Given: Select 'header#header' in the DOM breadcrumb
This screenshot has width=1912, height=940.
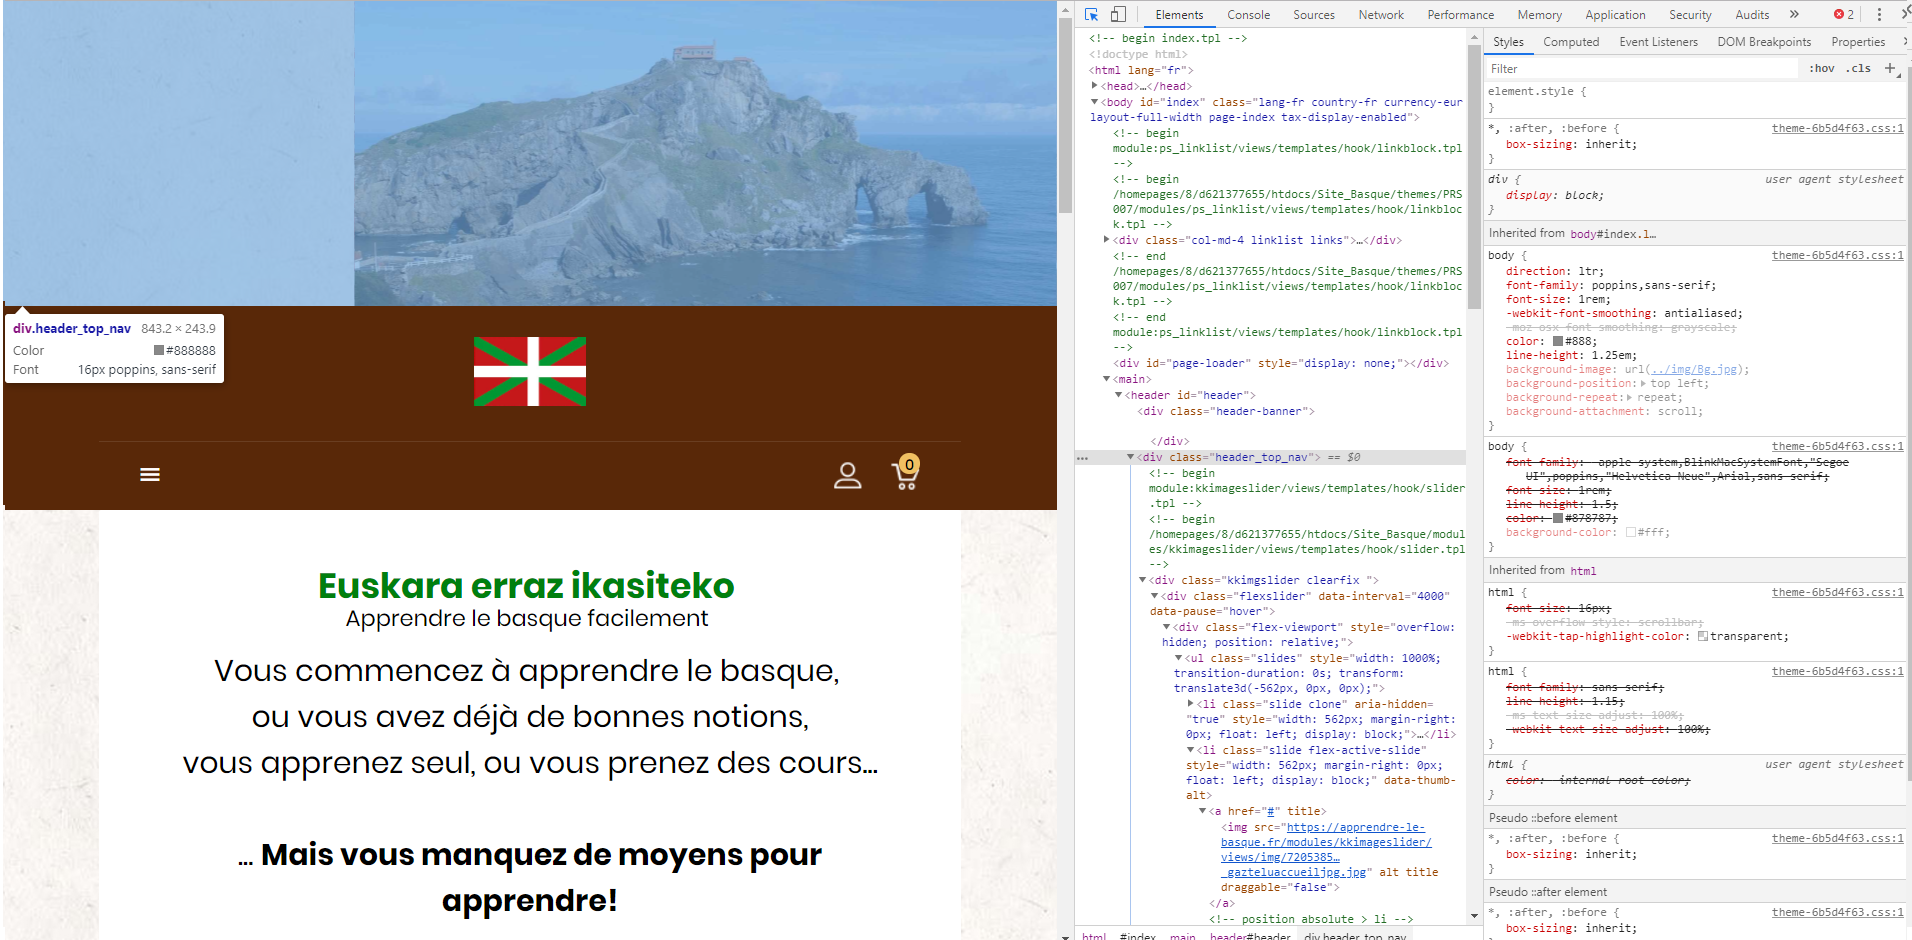Looking at the screenshot, I should pyautogui.click(x=1250, y=936).
